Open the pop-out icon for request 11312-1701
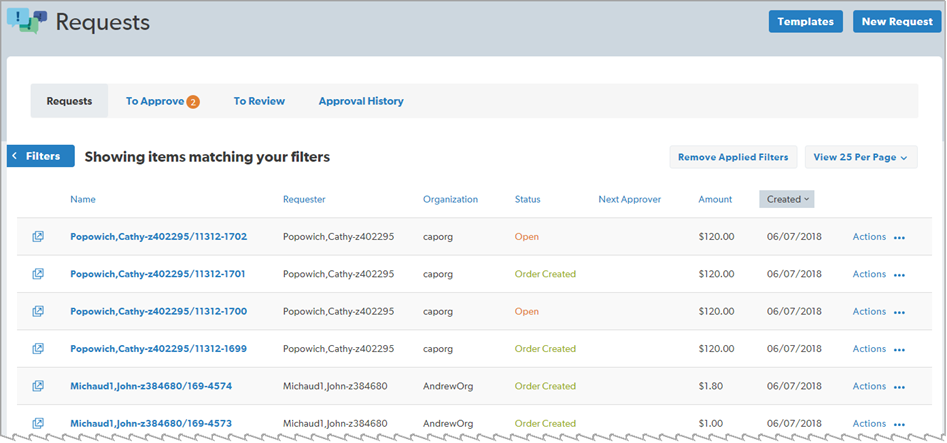Image resolution: width=947 pixels, height=443 pixels. tap(38, 274)
